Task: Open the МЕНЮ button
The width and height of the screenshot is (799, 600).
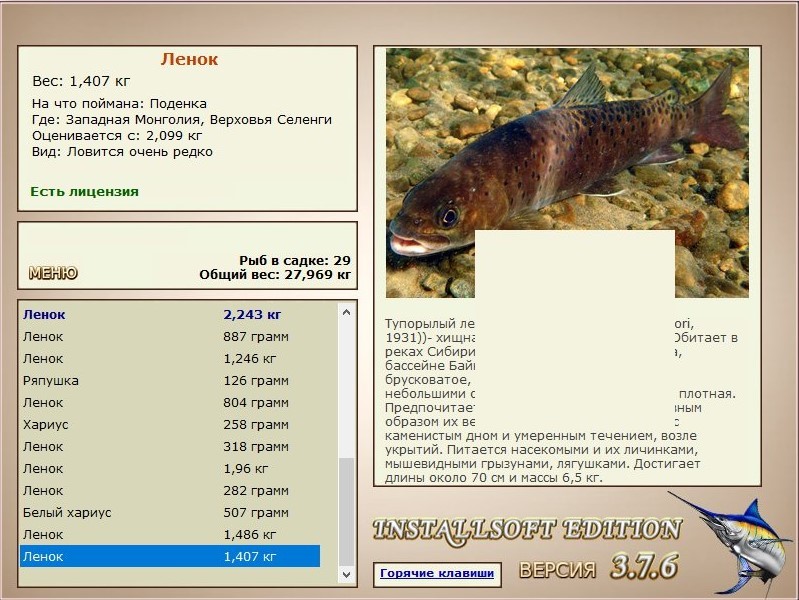Action: coord(53,273)
